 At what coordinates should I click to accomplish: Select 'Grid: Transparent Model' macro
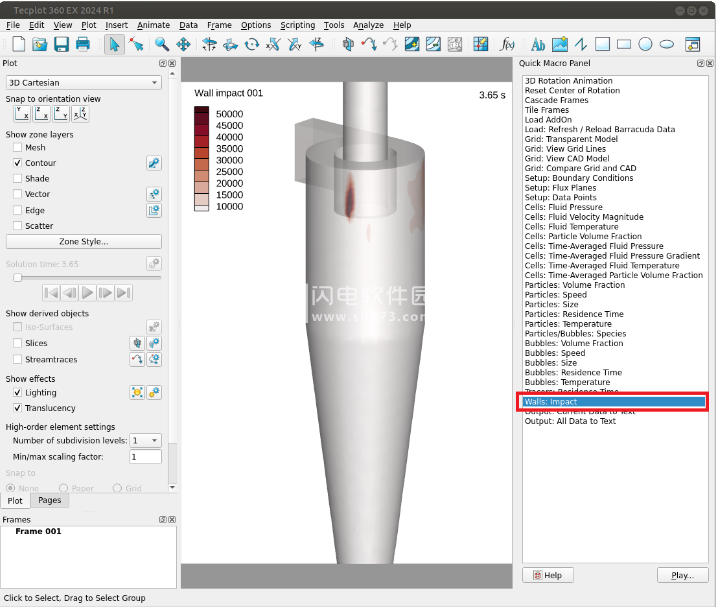tap(571, 139)
